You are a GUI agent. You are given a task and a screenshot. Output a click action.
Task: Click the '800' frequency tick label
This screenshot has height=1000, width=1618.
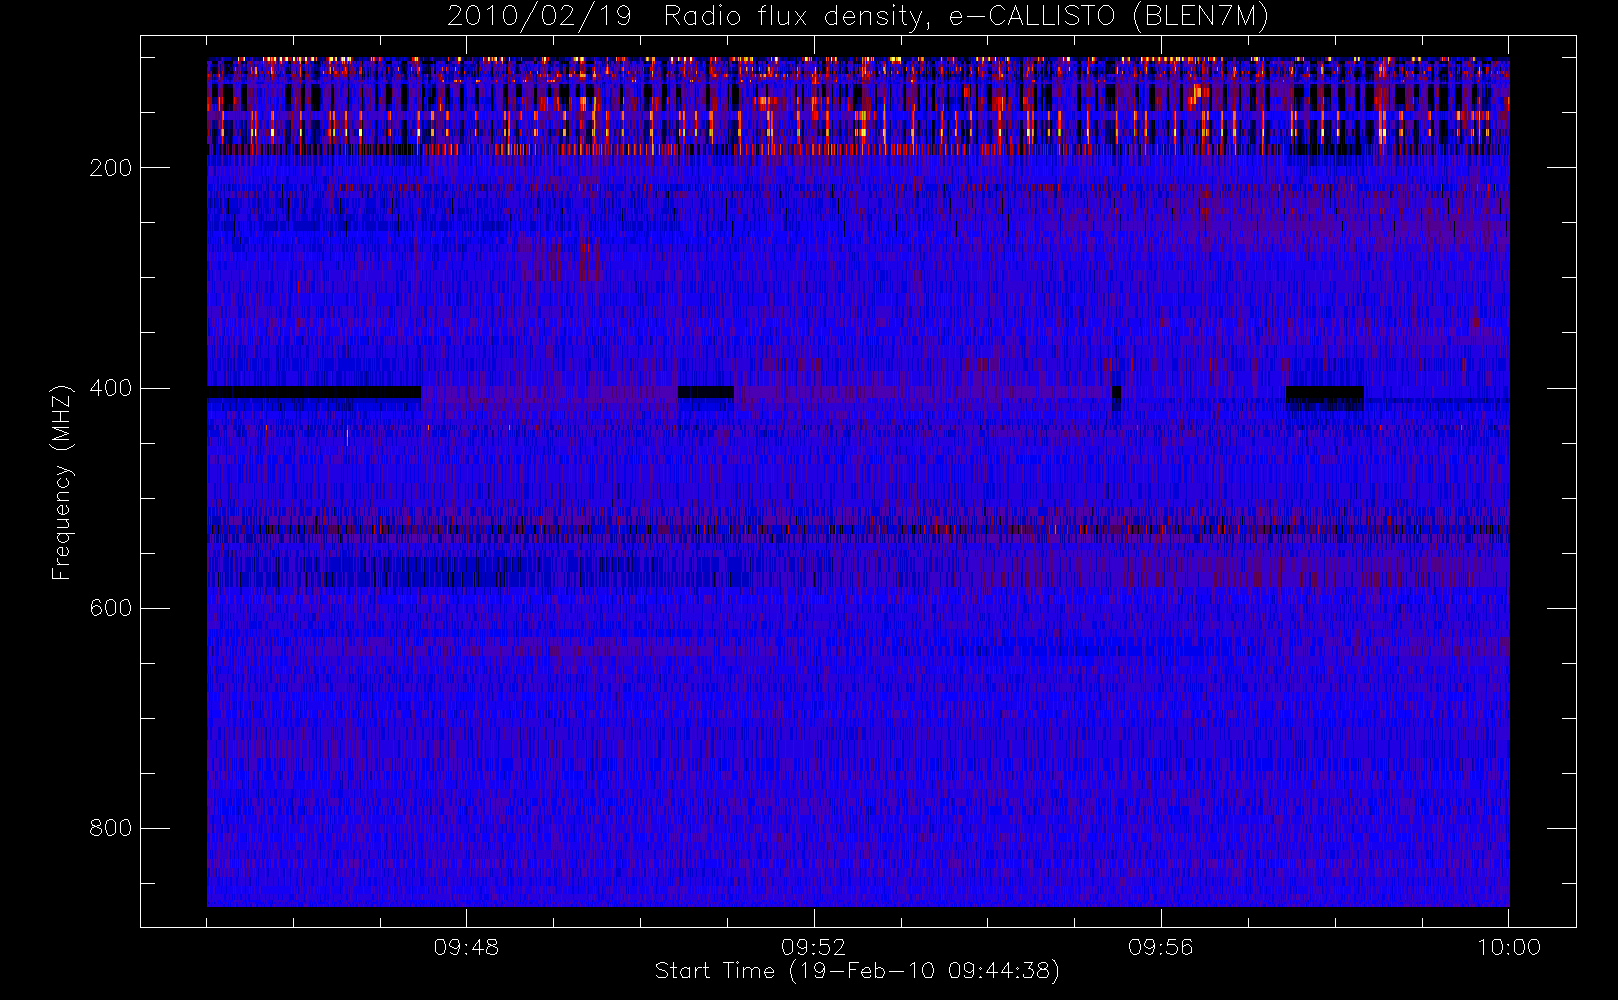[x=111, y=828]
